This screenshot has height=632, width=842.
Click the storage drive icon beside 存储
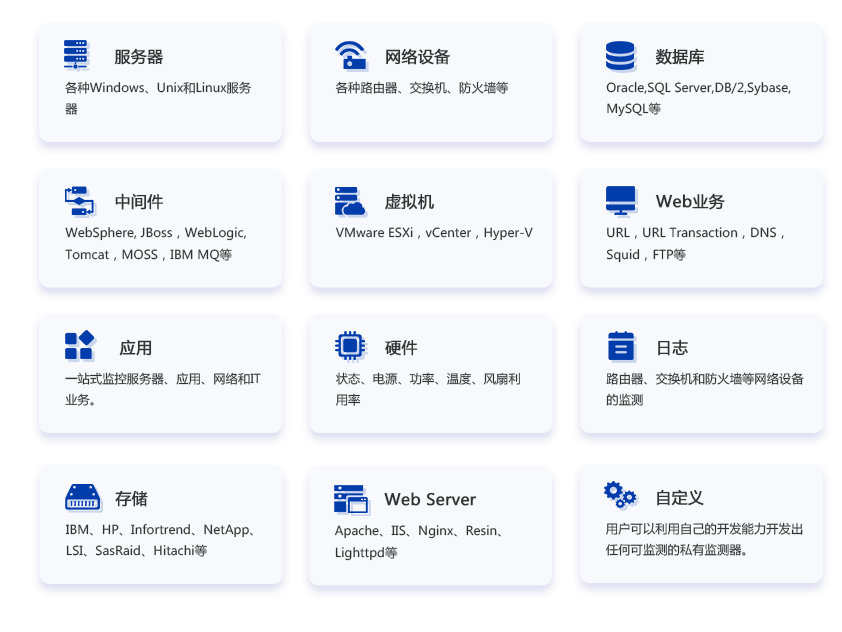tap(83, 497)
